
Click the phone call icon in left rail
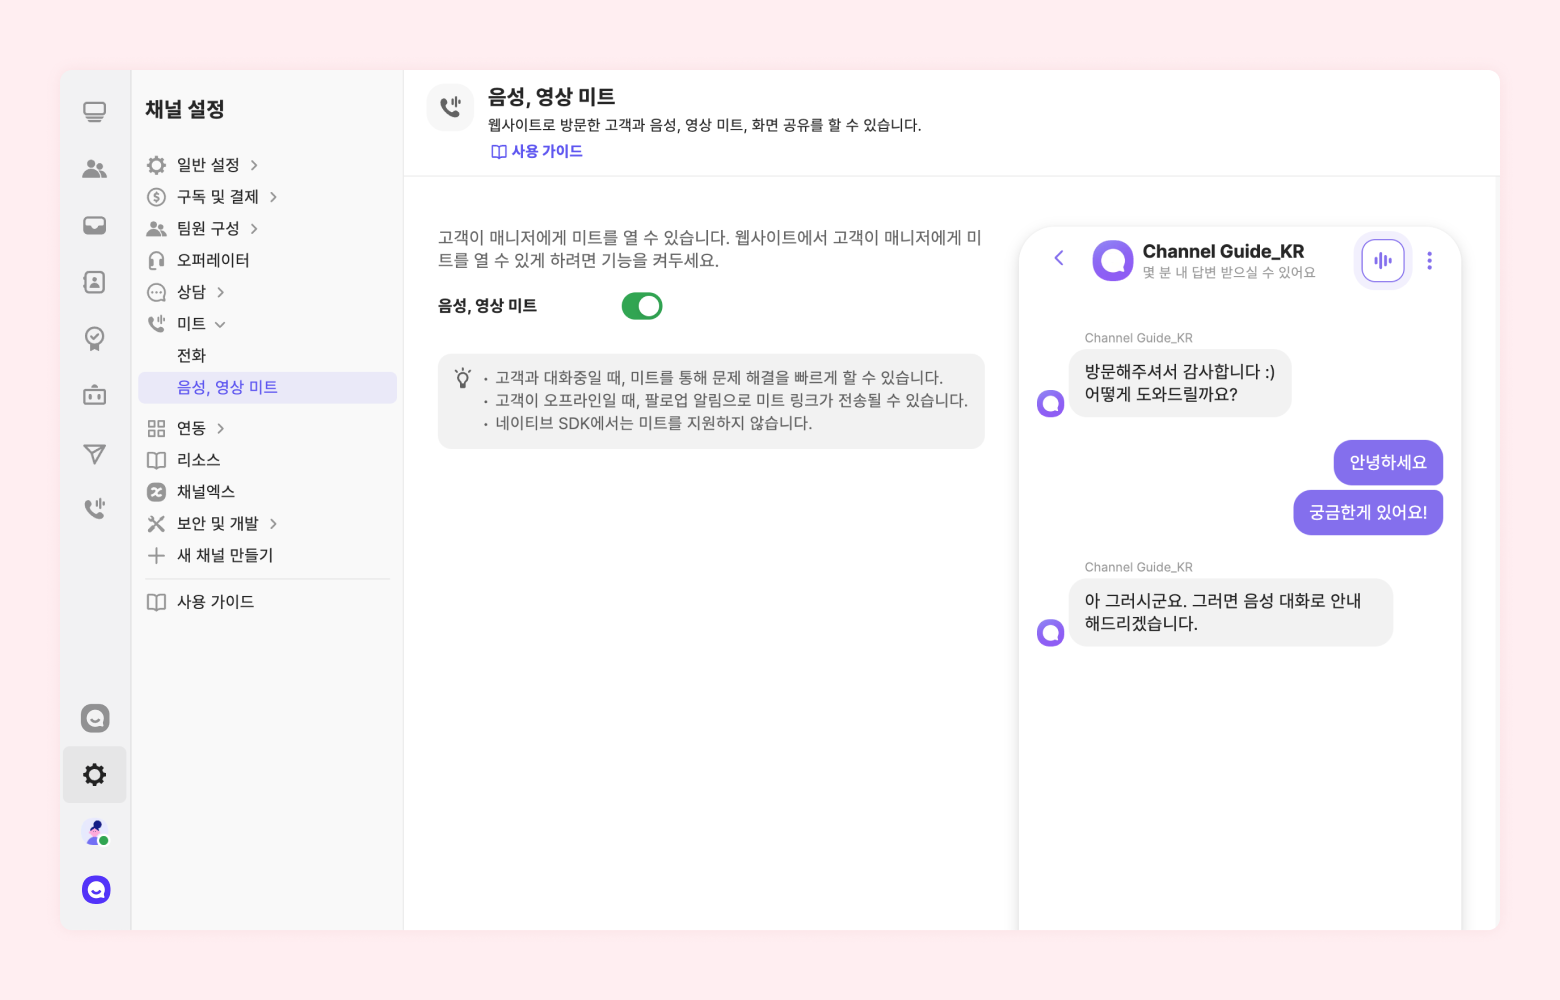[x=95, y=509]
